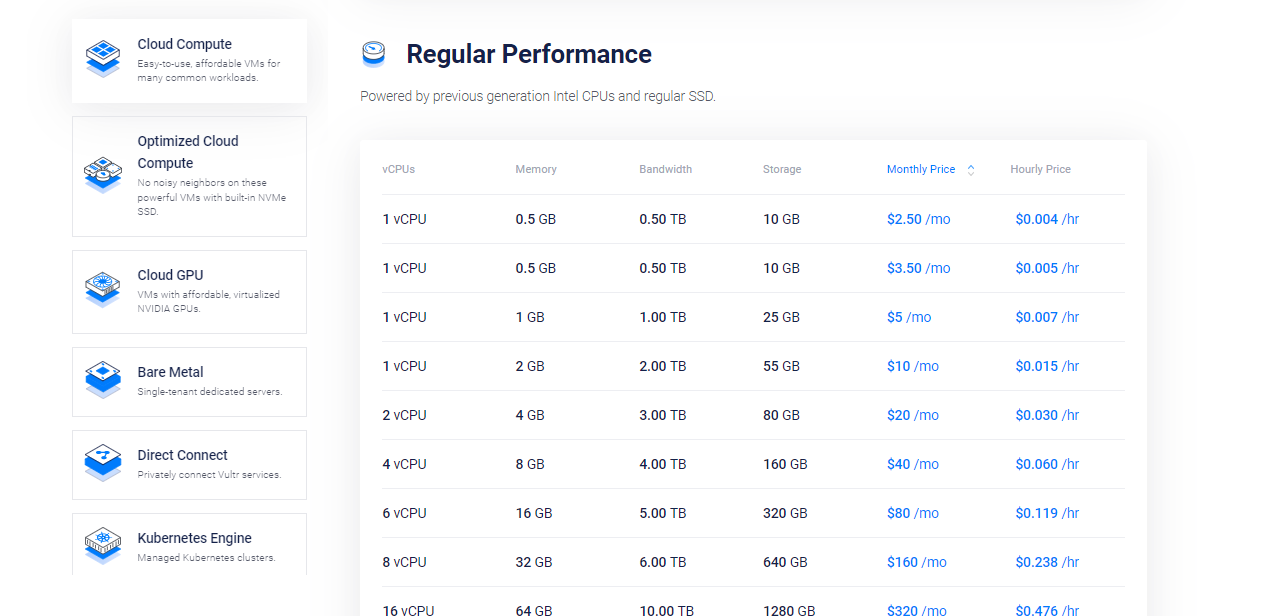The width and height of the screenshot is (1280, 616).
Task: Open the Kubernetes Engine tab
Action: [189, 545]
